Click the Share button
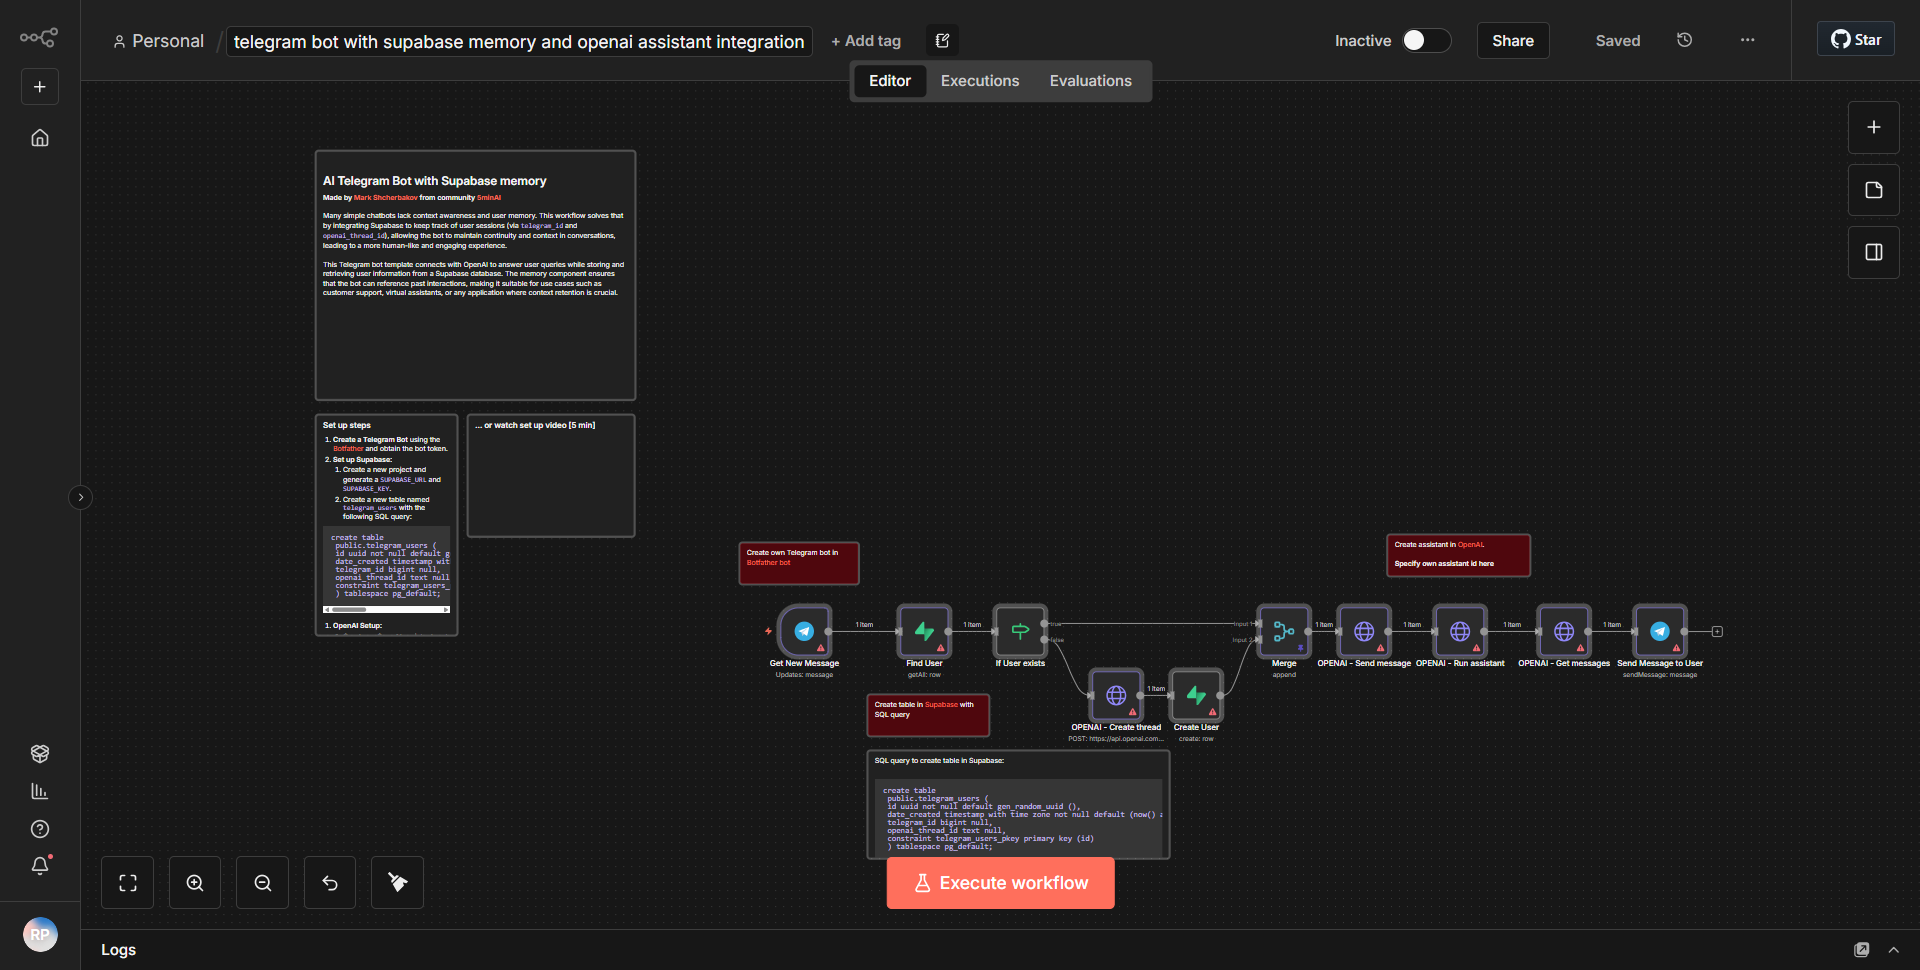This screenshot has width=1920, height=970. (1513, 41)
